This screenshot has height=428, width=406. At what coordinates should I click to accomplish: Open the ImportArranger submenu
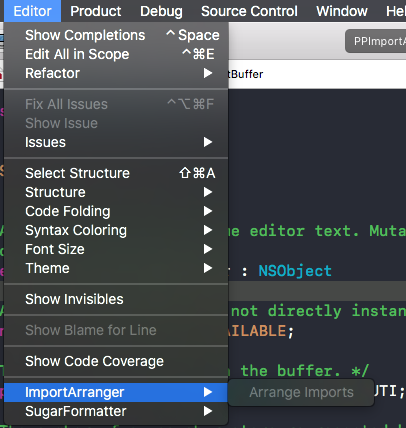point(116,392)
